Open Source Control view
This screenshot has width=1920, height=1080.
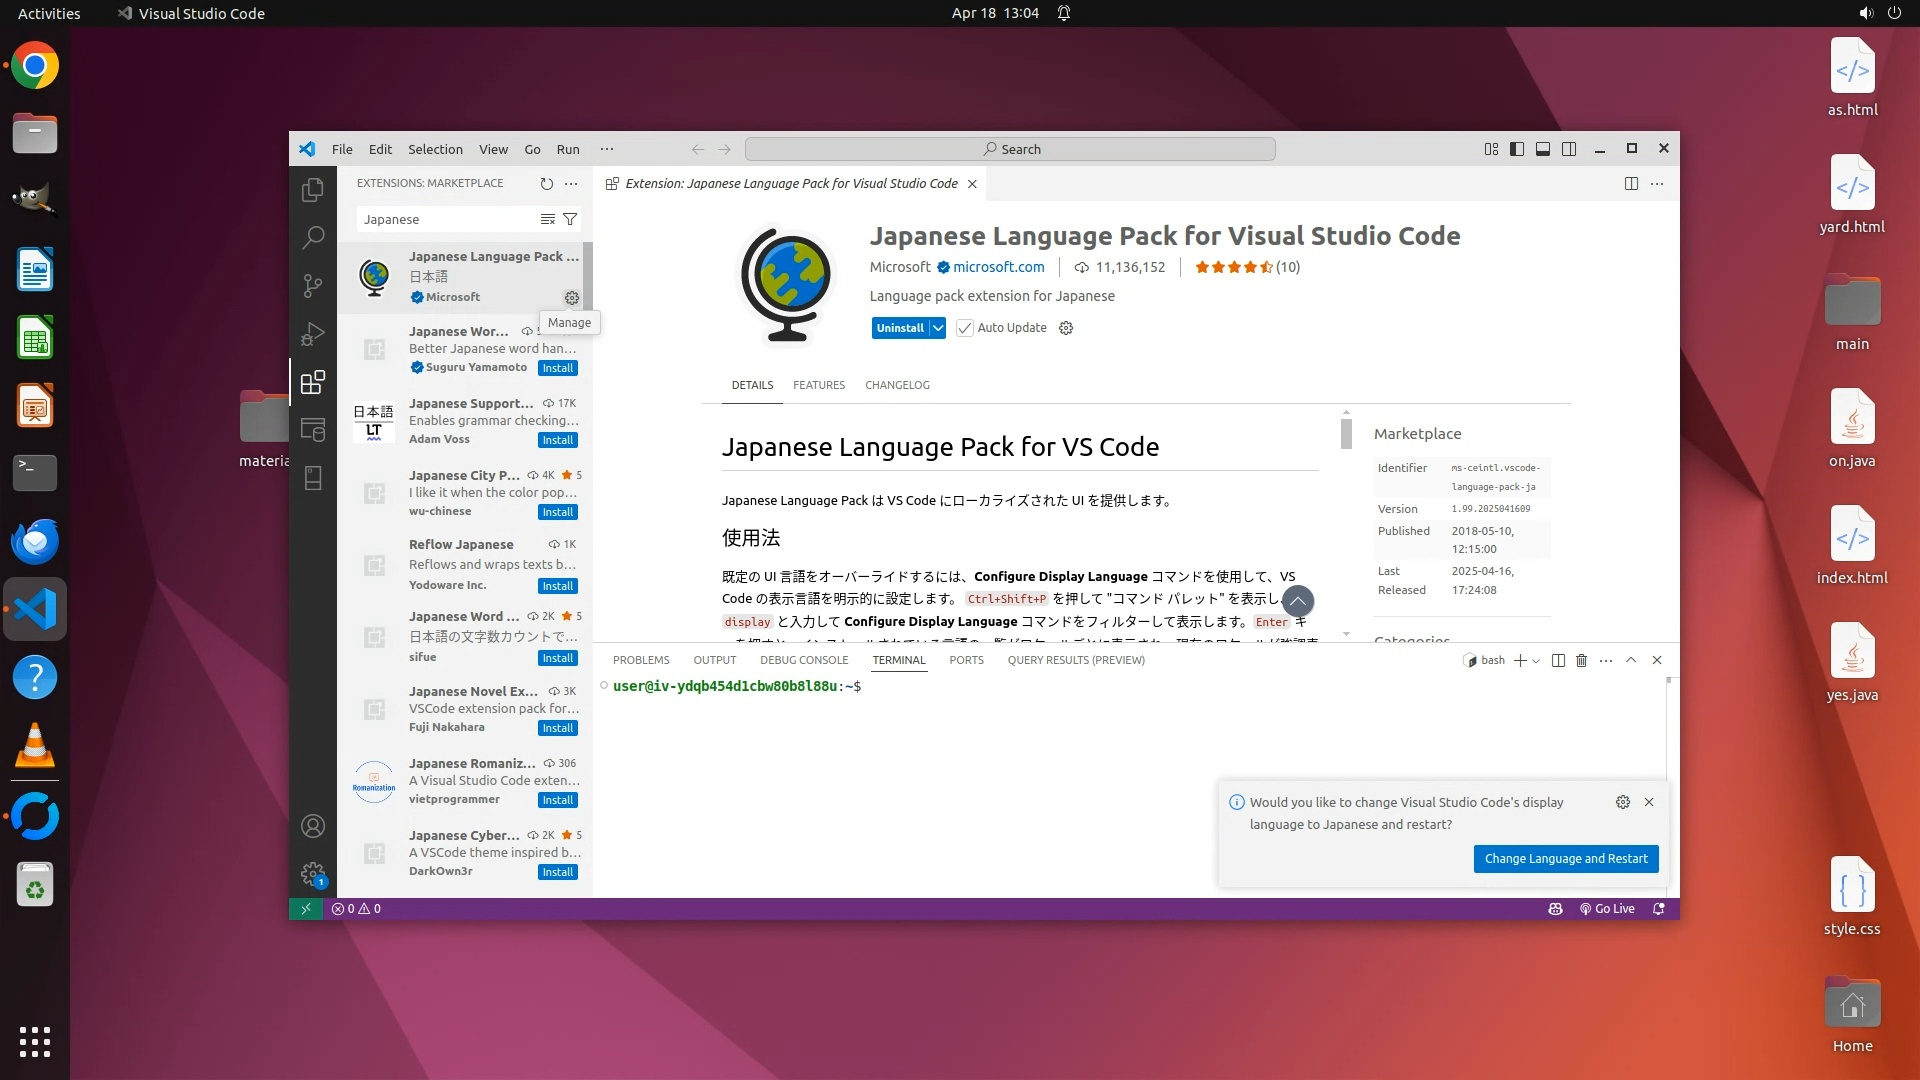tap(313, 285)
